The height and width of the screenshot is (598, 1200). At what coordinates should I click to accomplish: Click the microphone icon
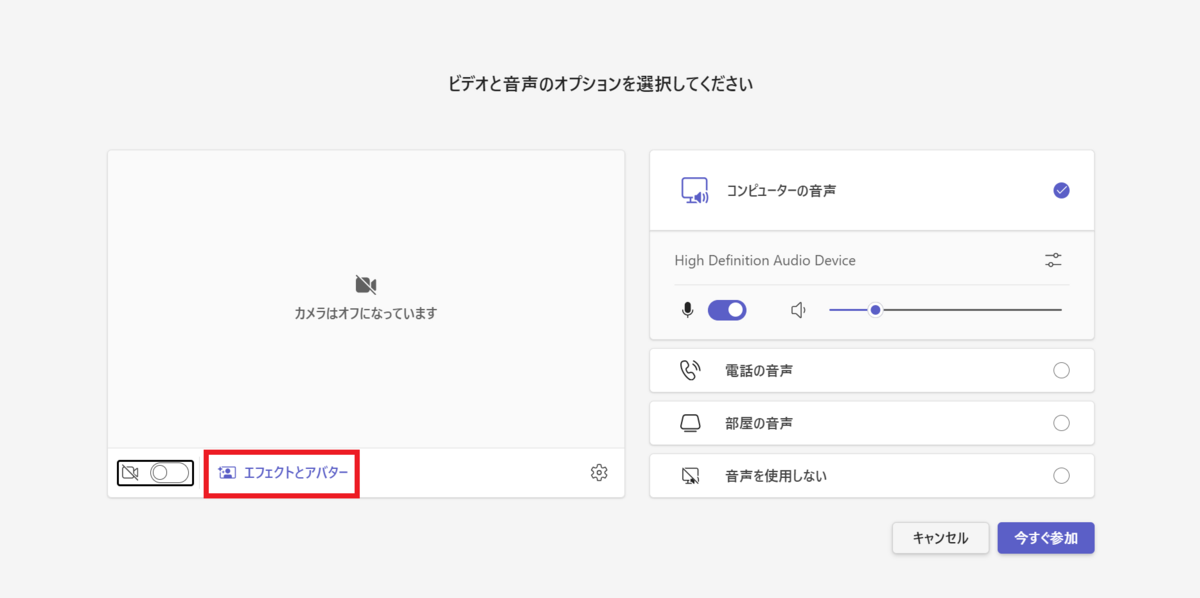(x=687, y=310)
